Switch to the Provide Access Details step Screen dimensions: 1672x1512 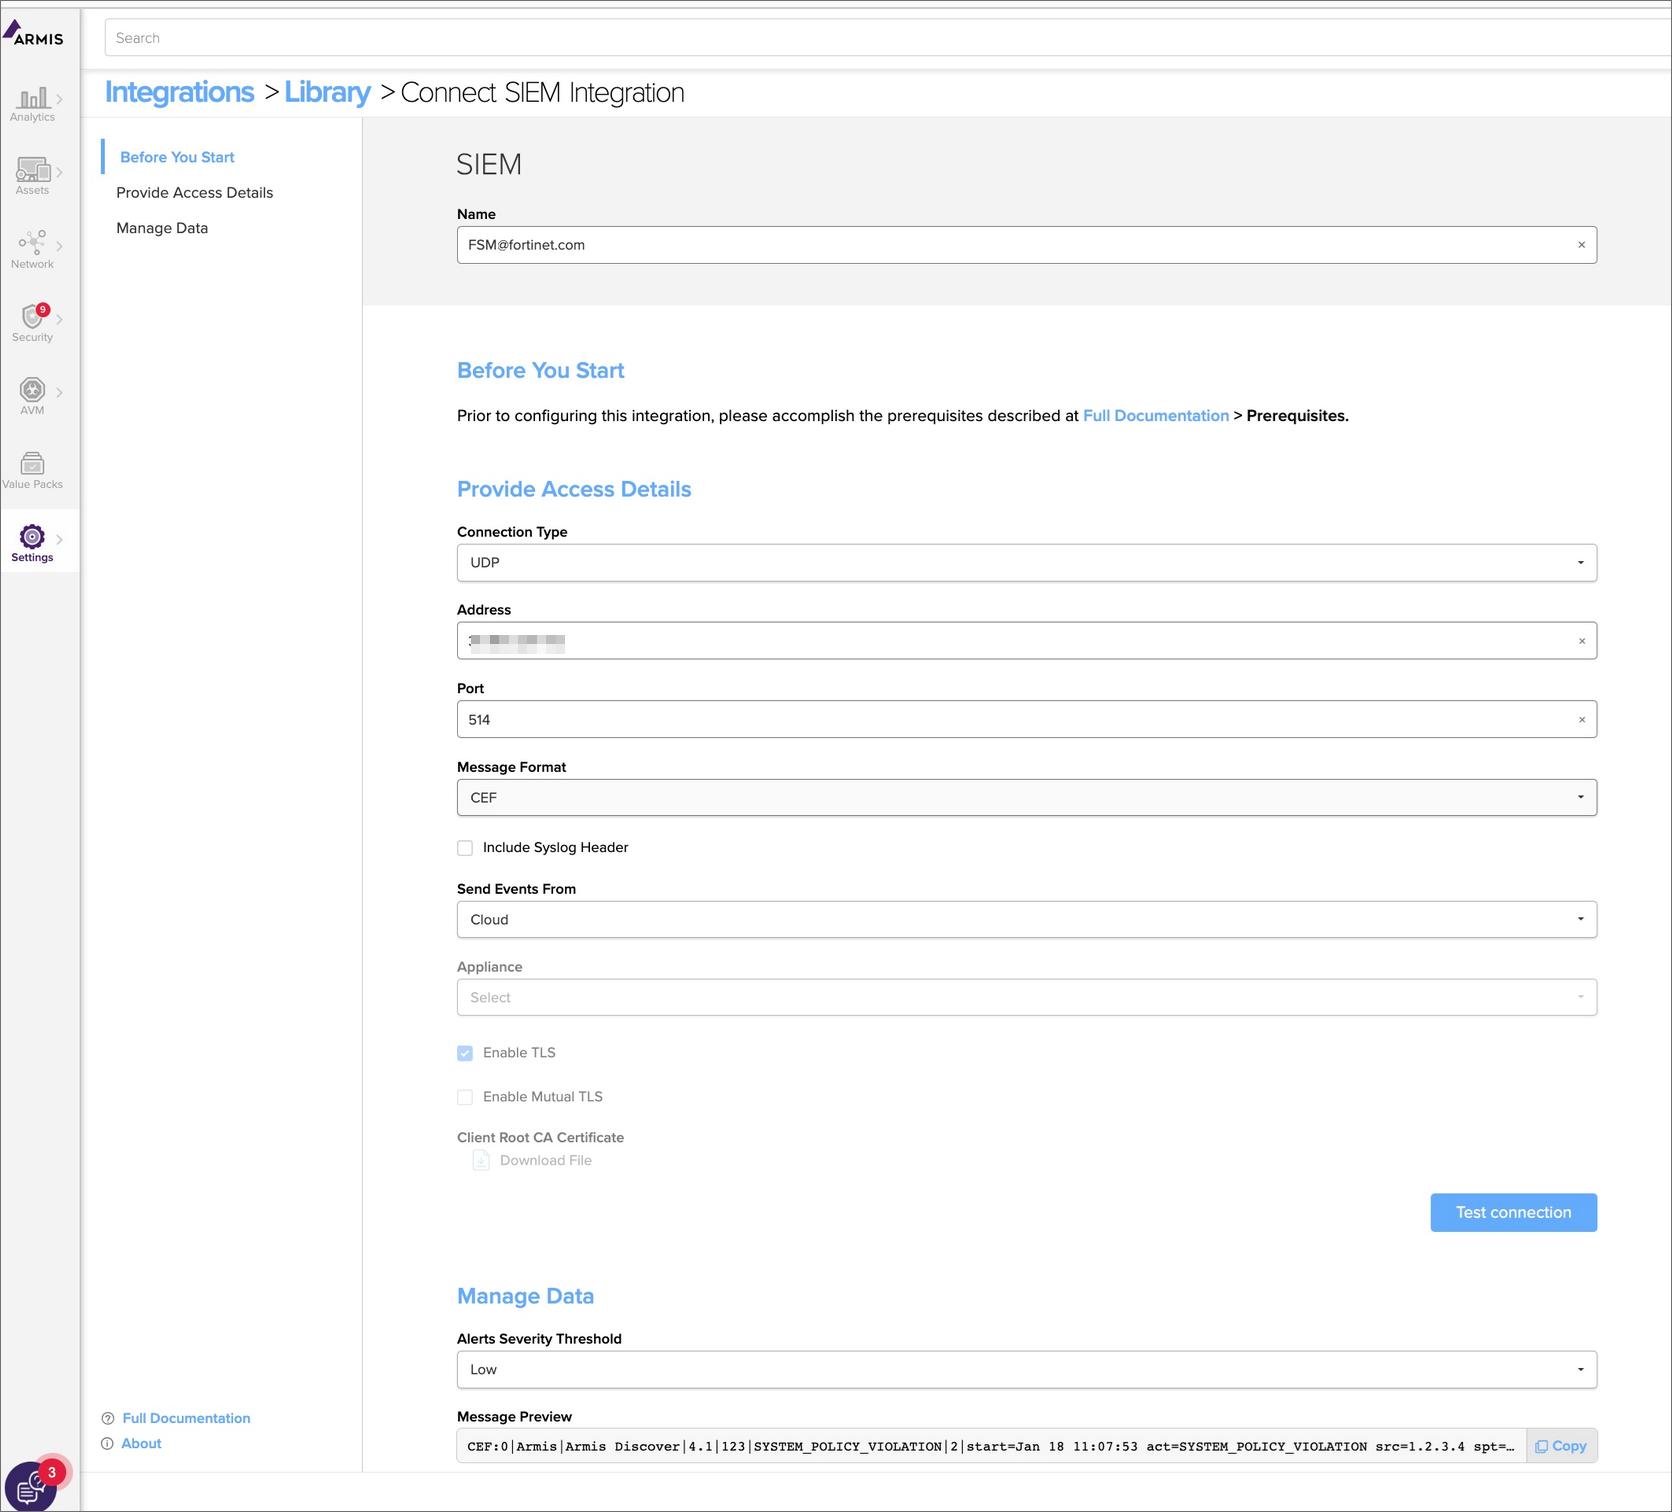coord(194,192)
